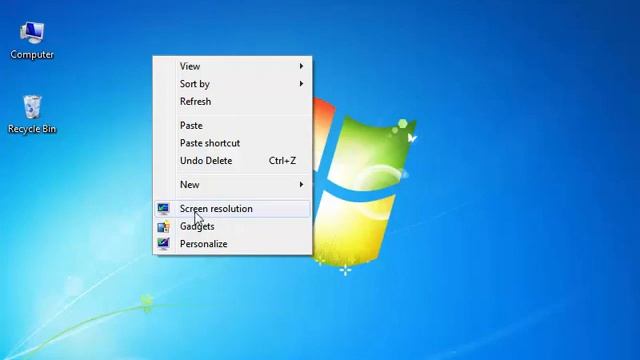This screenshot has height=360, width=640.
Task: Select Undo Delete in context menu
Action: click(232, 160)
